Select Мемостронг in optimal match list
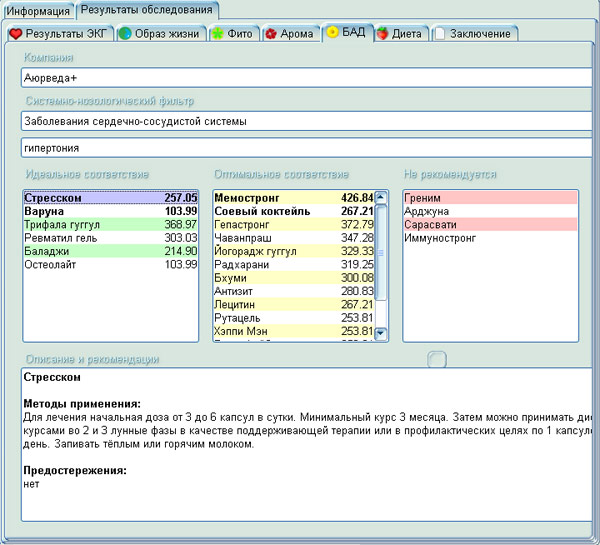Image resolution: width=600 pixels, height=545 pixels. point(294,198)
